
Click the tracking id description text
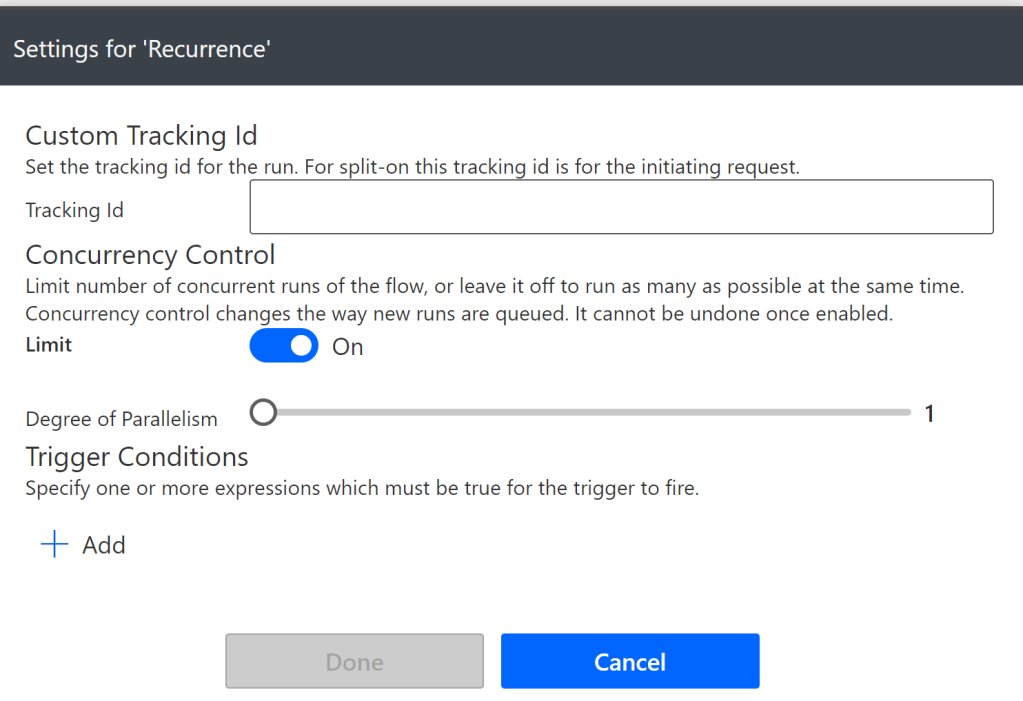(412, 167)
